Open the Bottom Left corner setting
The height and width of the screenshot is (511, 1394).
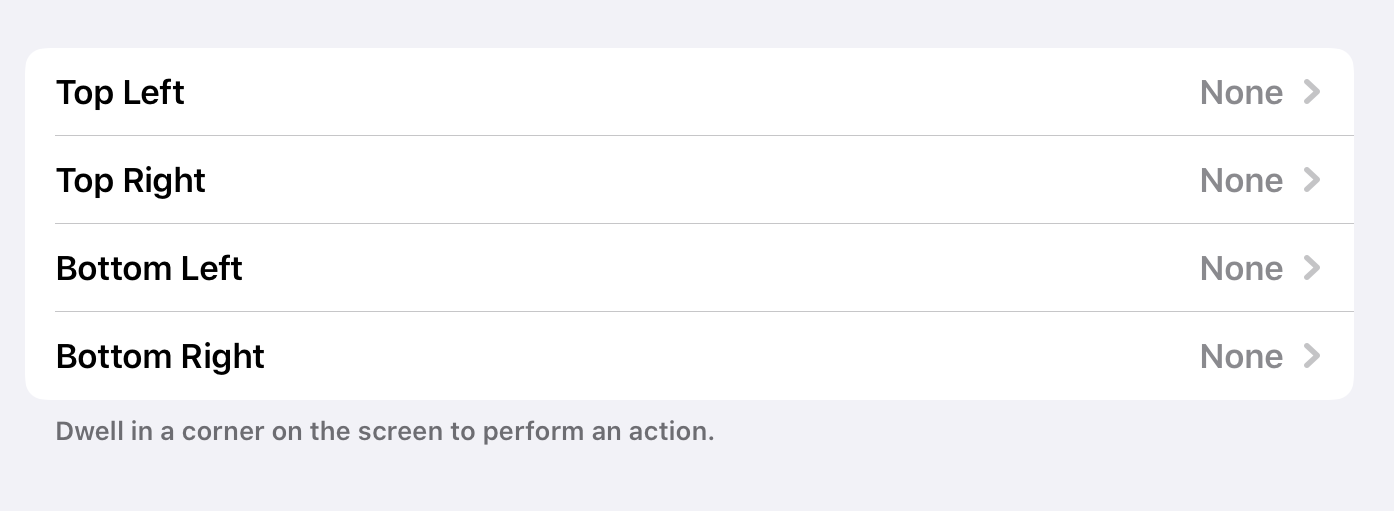[689, 268]
